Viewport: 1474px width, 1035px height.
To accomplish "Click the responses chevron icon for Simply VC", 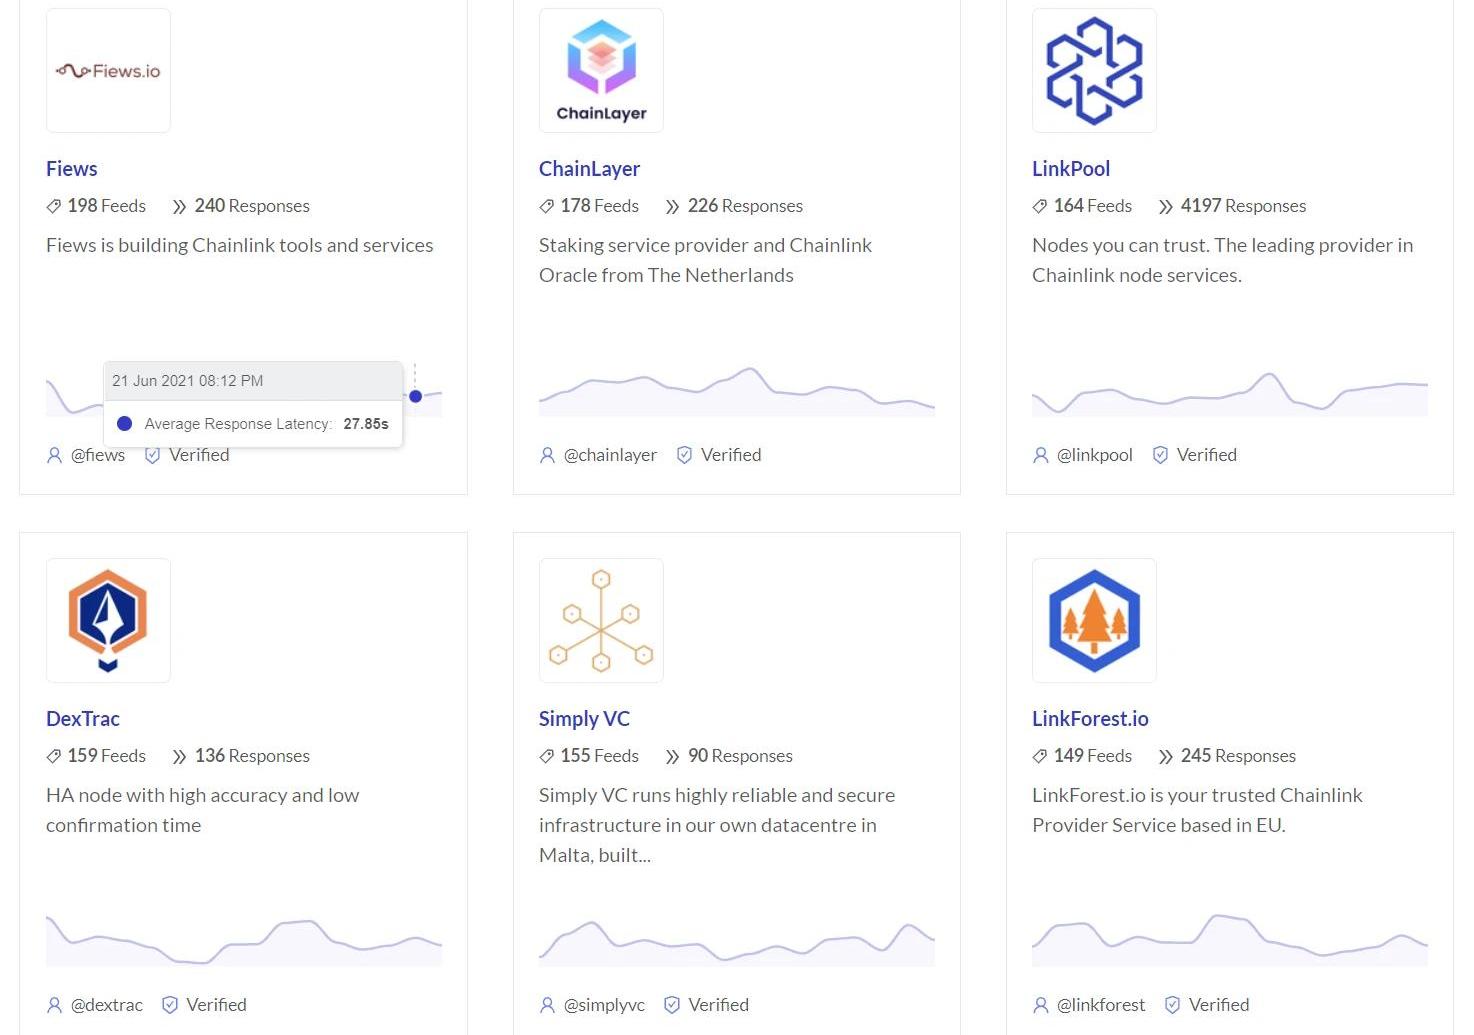I will coord(672,757).
